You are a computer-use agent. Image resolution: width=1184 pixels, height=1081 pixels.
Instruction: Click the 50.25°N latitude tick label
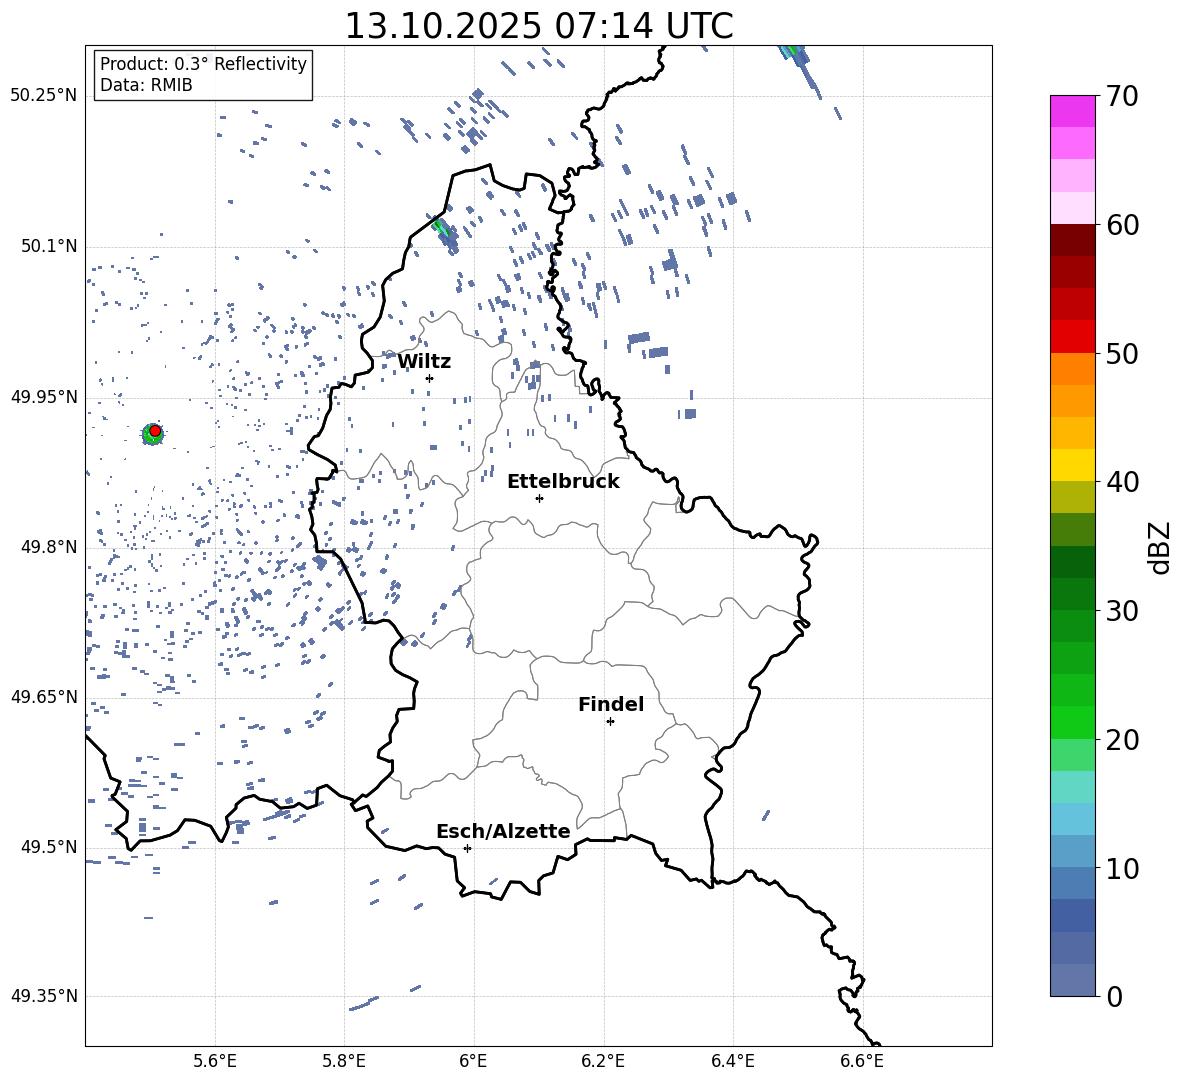pos(43,96)
